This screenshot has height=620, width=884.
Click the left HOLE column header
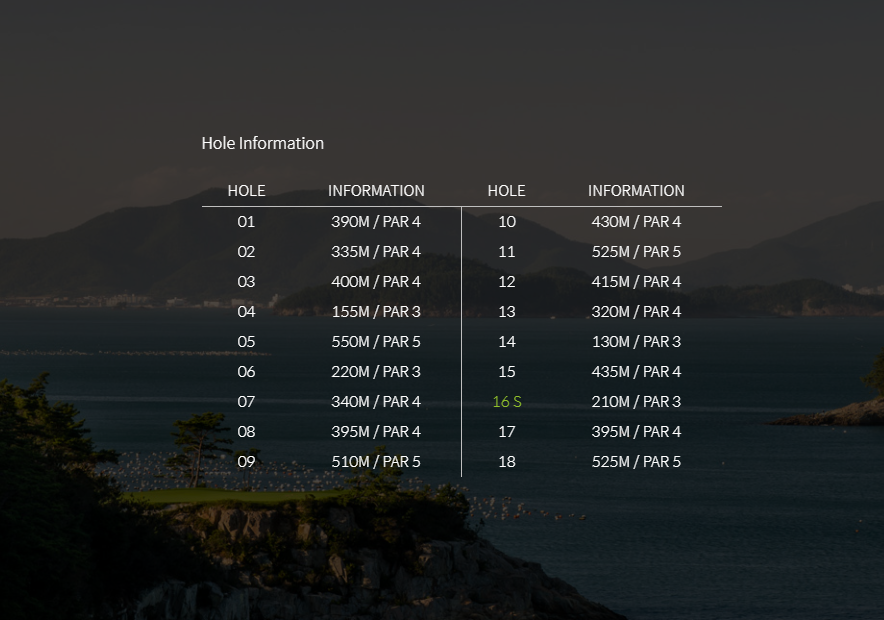[x=246, y=191]
